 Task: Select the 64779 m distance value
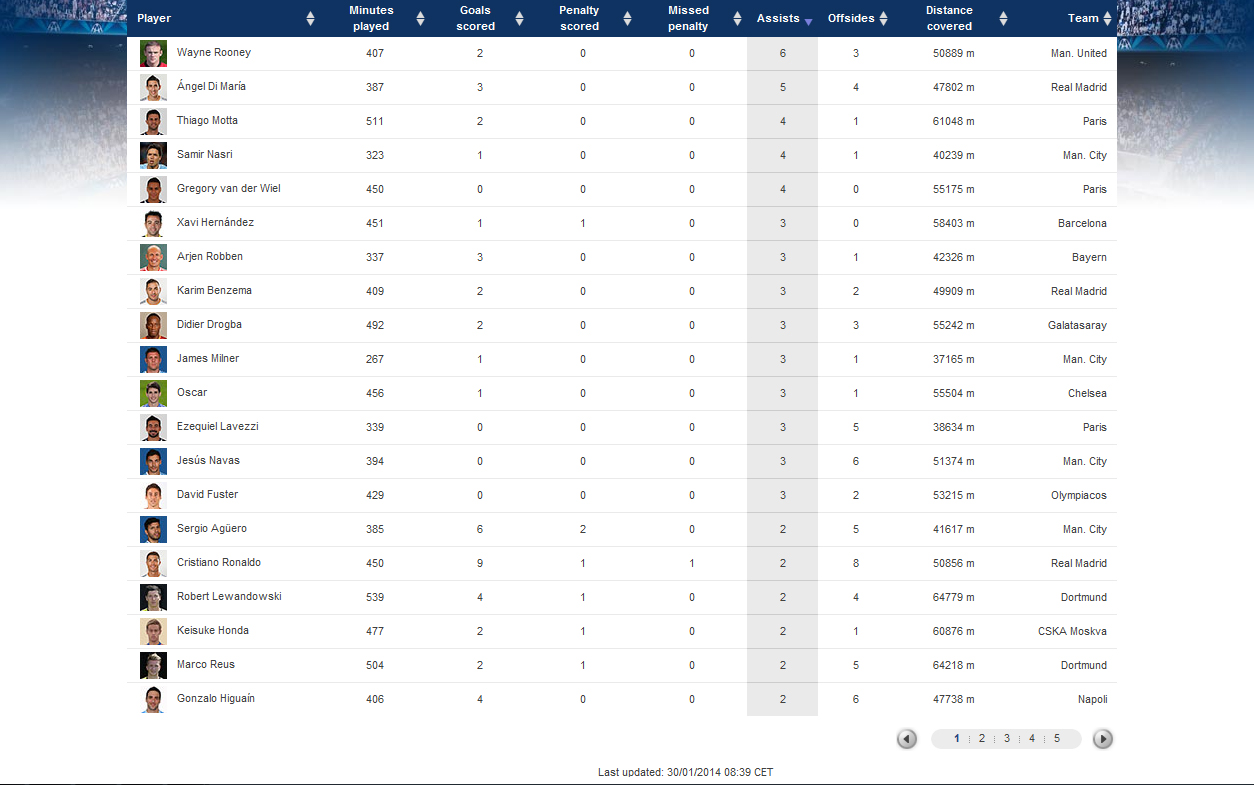click(x=953, y=597)
